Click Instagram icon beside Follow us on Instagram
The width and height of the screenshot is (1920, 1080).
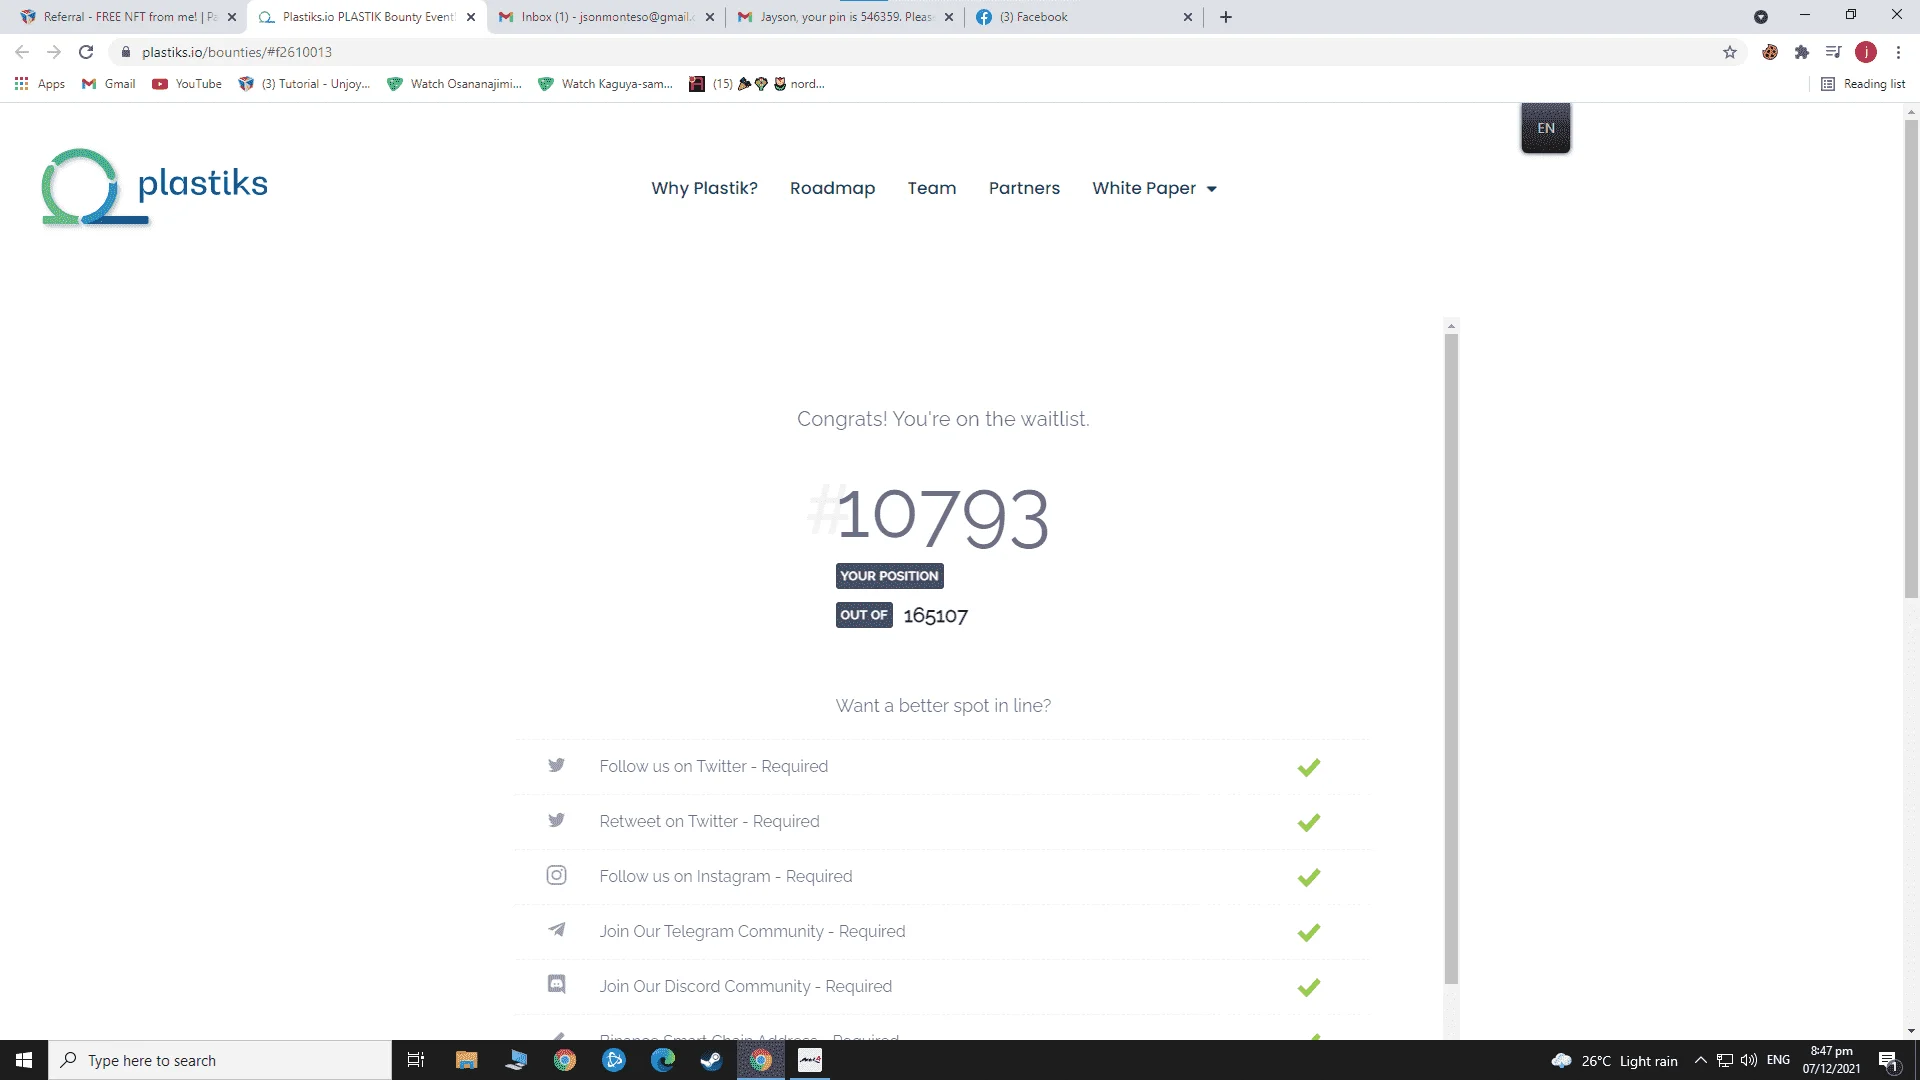(556, 875)
